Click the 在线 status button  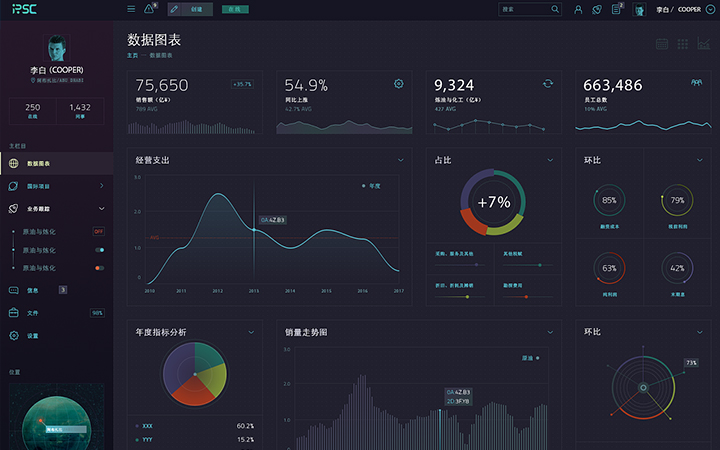tap(235, 9)
